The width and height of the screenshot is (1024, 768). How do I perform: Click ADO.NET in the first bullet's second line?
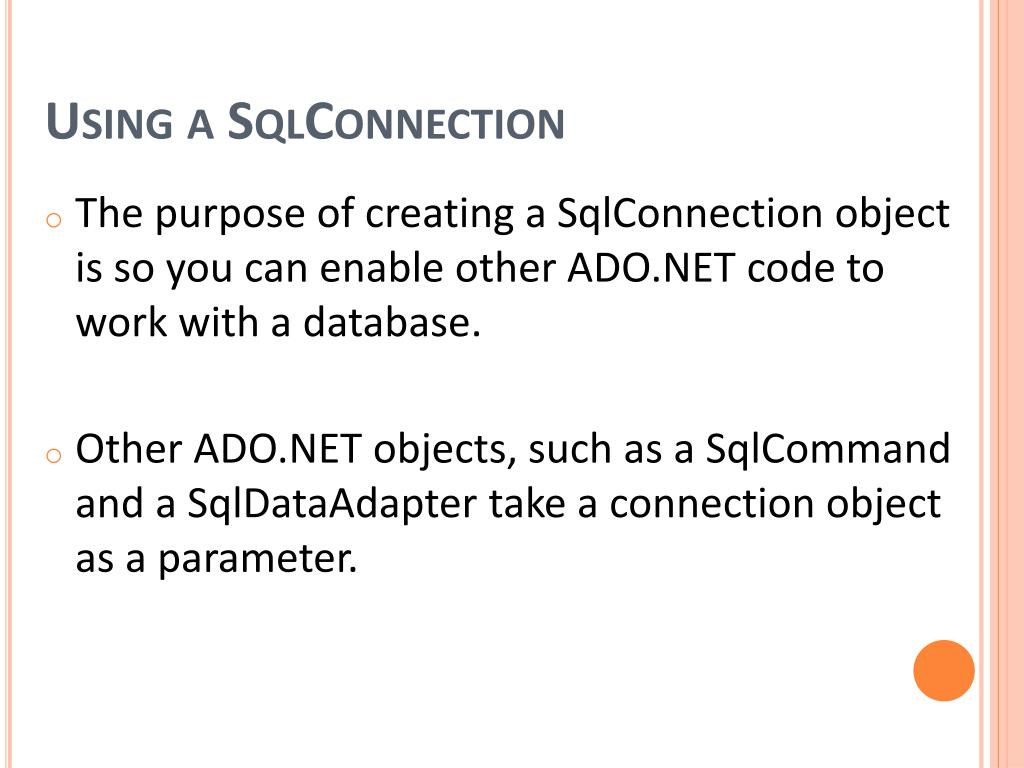pos(651,268)
